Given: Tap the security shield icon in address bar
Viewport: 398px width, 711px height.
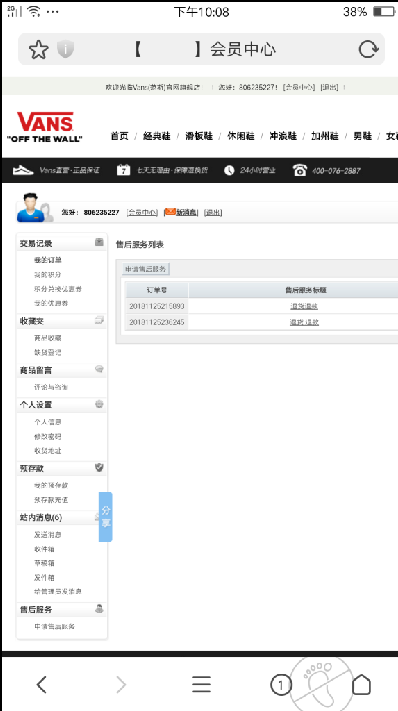Looking at the screenshot, I should pos(65,49).
